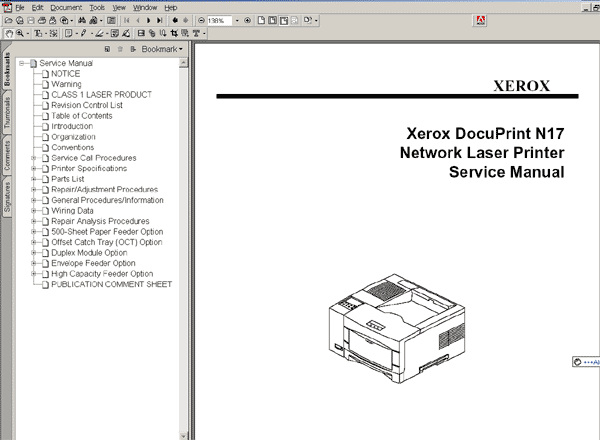This screenshot has width=600, height=440.
Task: Open the Offset Catch Tray (OCT) Option bookmark
Action: [107, 242]
